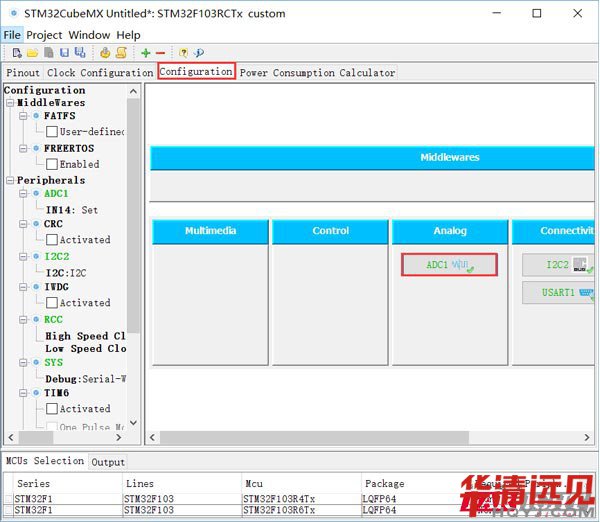
Task: Click the red minus toolbar icon
Action: [160, 53]
